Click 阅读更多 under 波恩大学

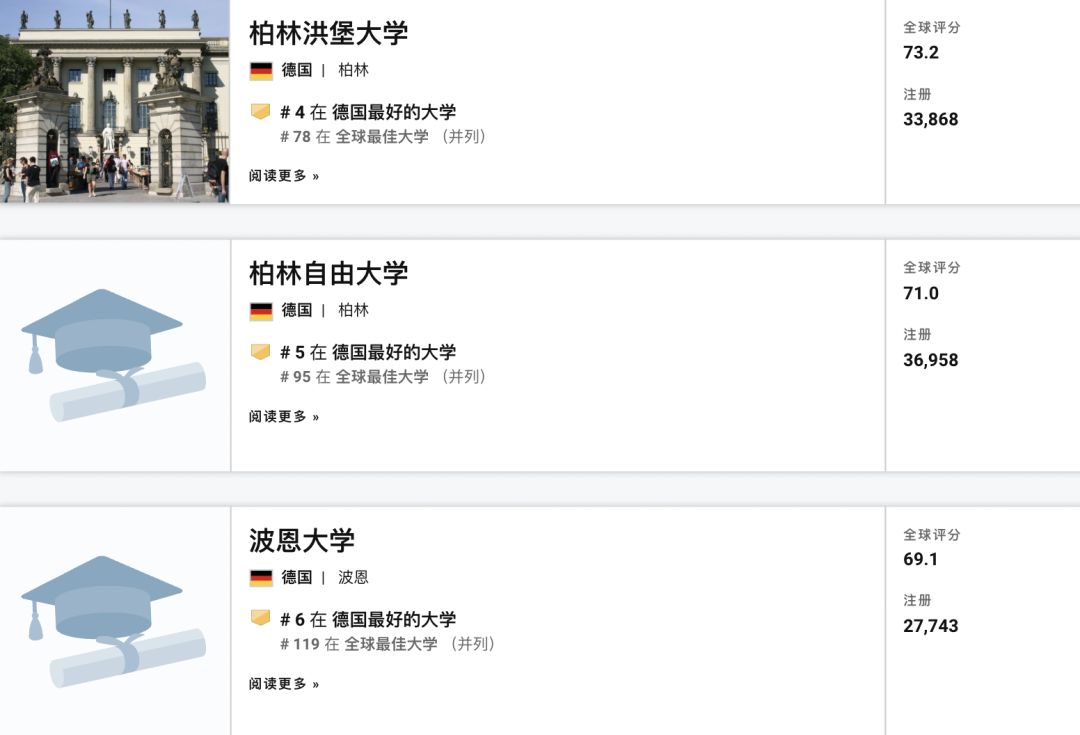pyautogui.click(x=284, y=684)
